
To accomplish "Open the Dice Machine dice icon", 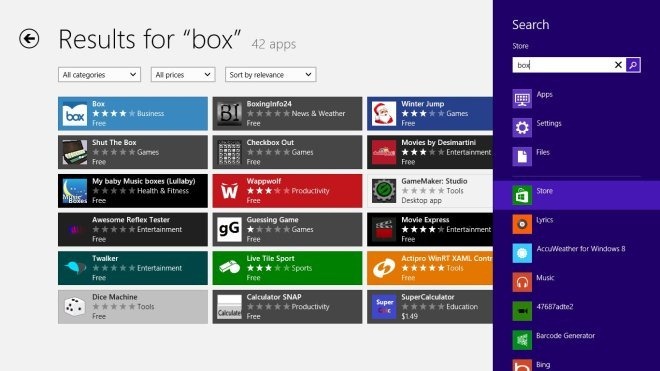I will (x=75, y=307).
